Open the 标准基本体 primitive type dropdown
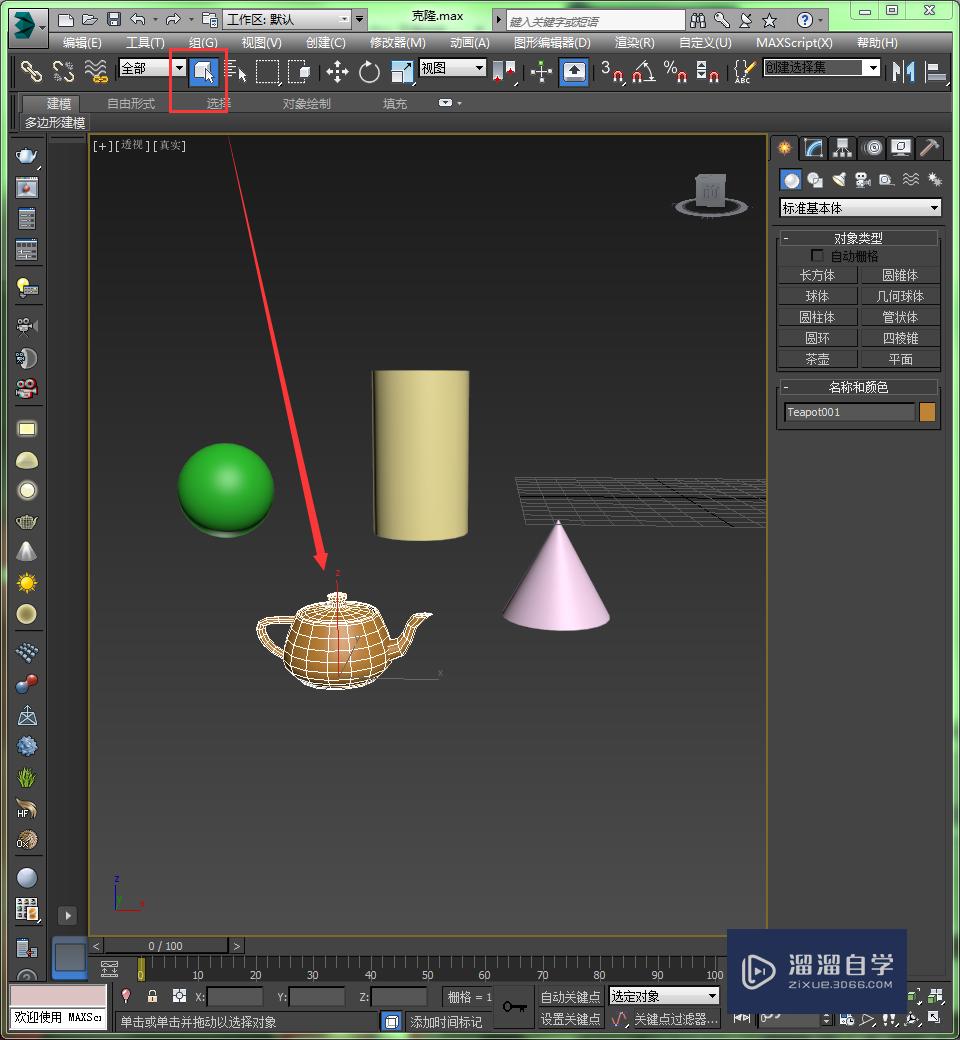 (860, 208)
